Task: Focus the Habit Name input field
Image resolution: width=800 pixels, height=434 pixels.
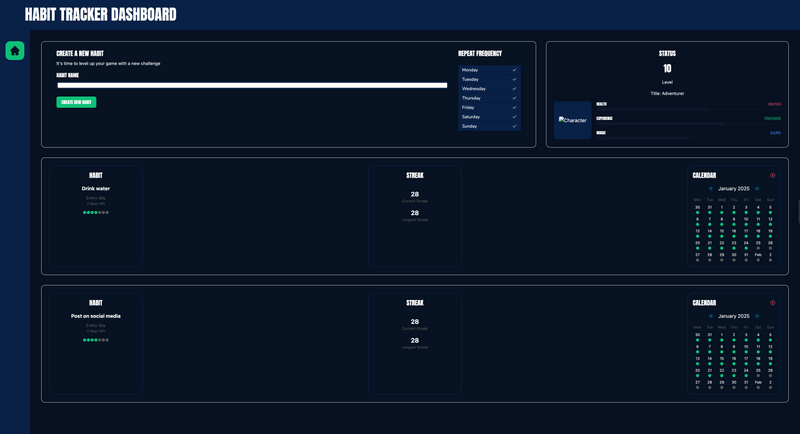Action: tap(252, 85)
